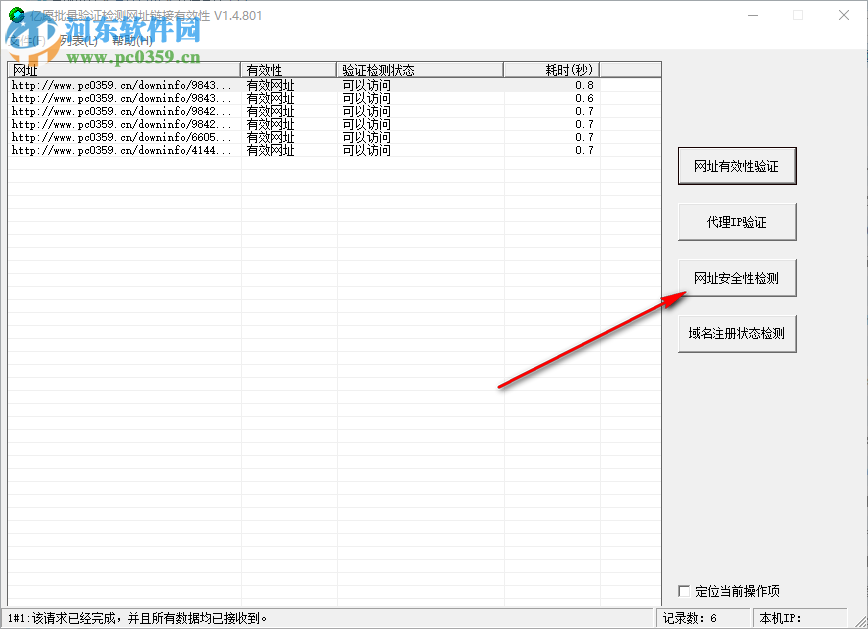Sort by the 网址 column header
Screen dimensions: 868x629
click(120, 70)
